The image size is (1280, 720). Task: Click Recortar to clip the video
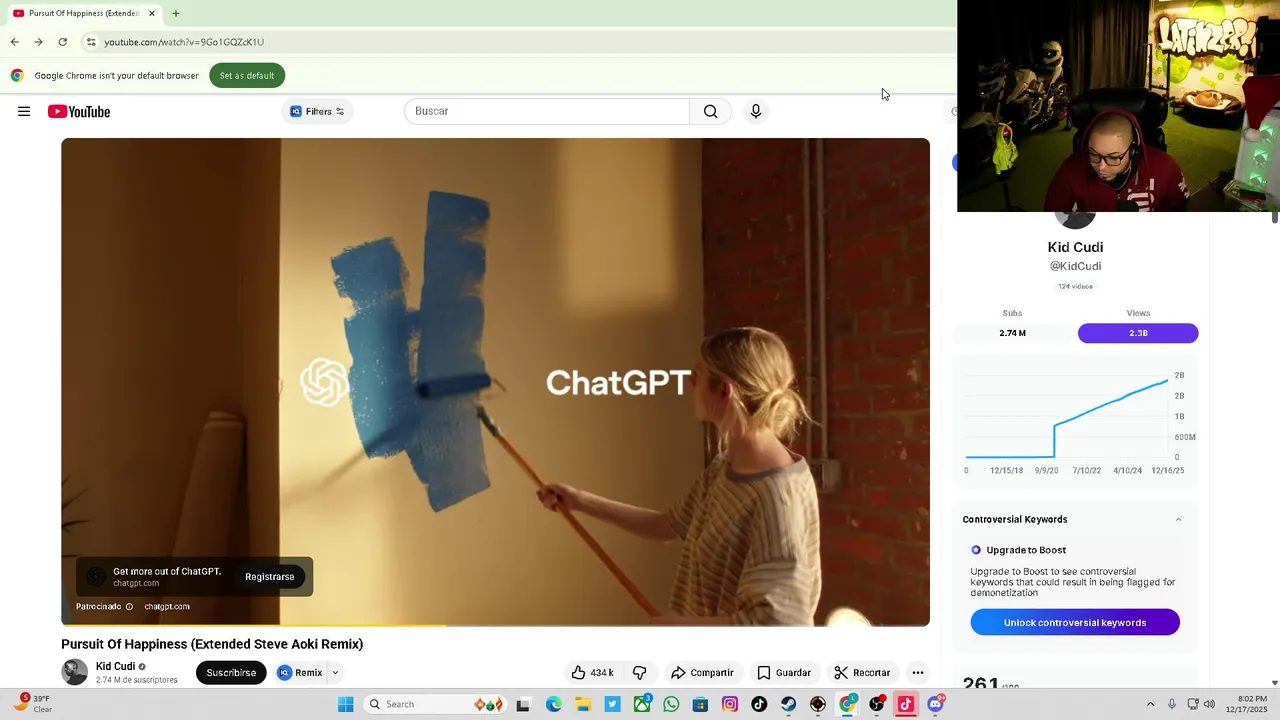pyautogui.click(x=862, y=672)
